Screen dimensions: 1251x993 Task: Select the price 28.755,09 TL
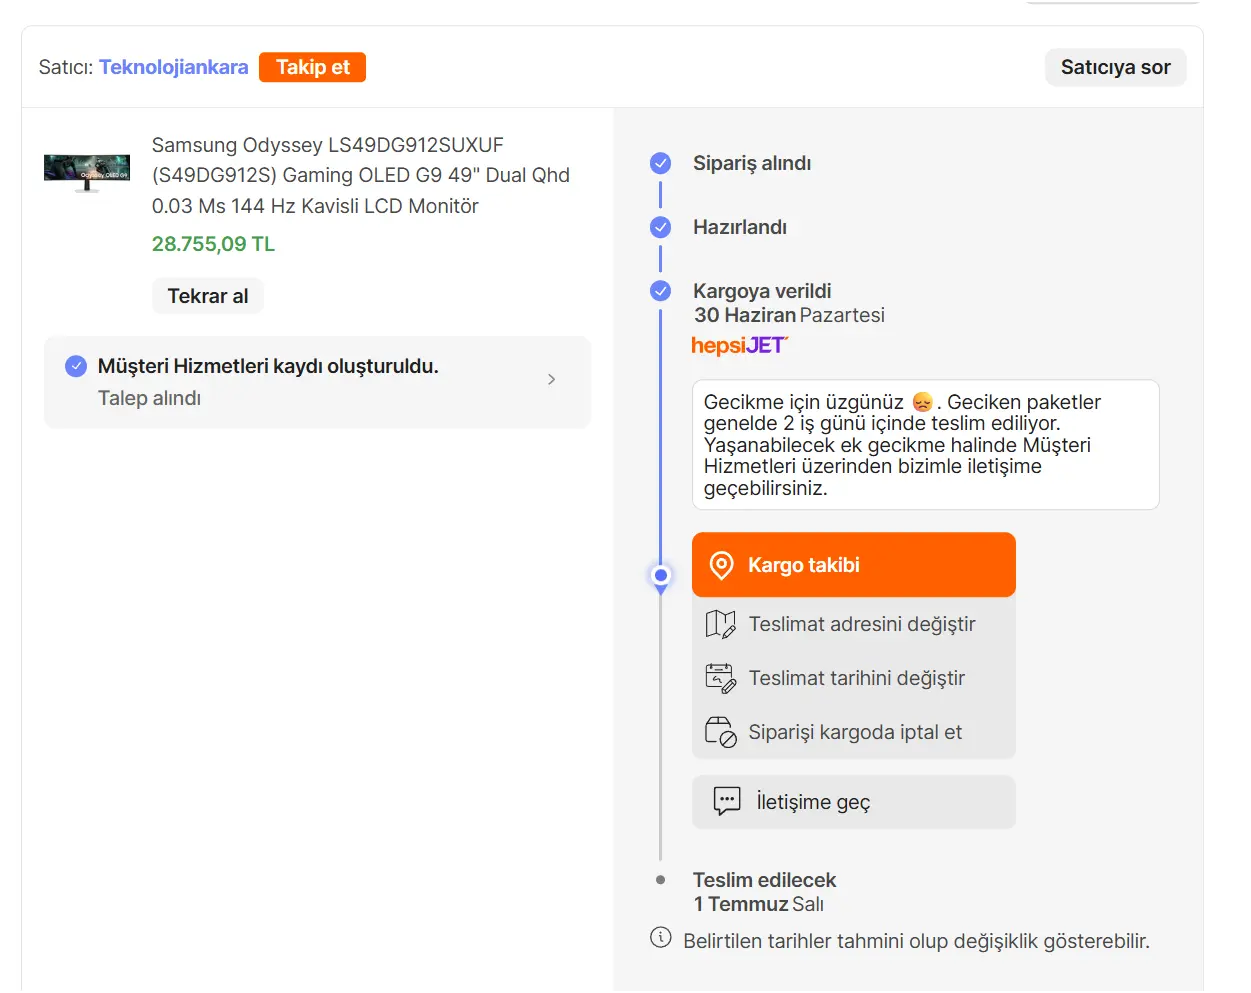[x=213, y=244]
